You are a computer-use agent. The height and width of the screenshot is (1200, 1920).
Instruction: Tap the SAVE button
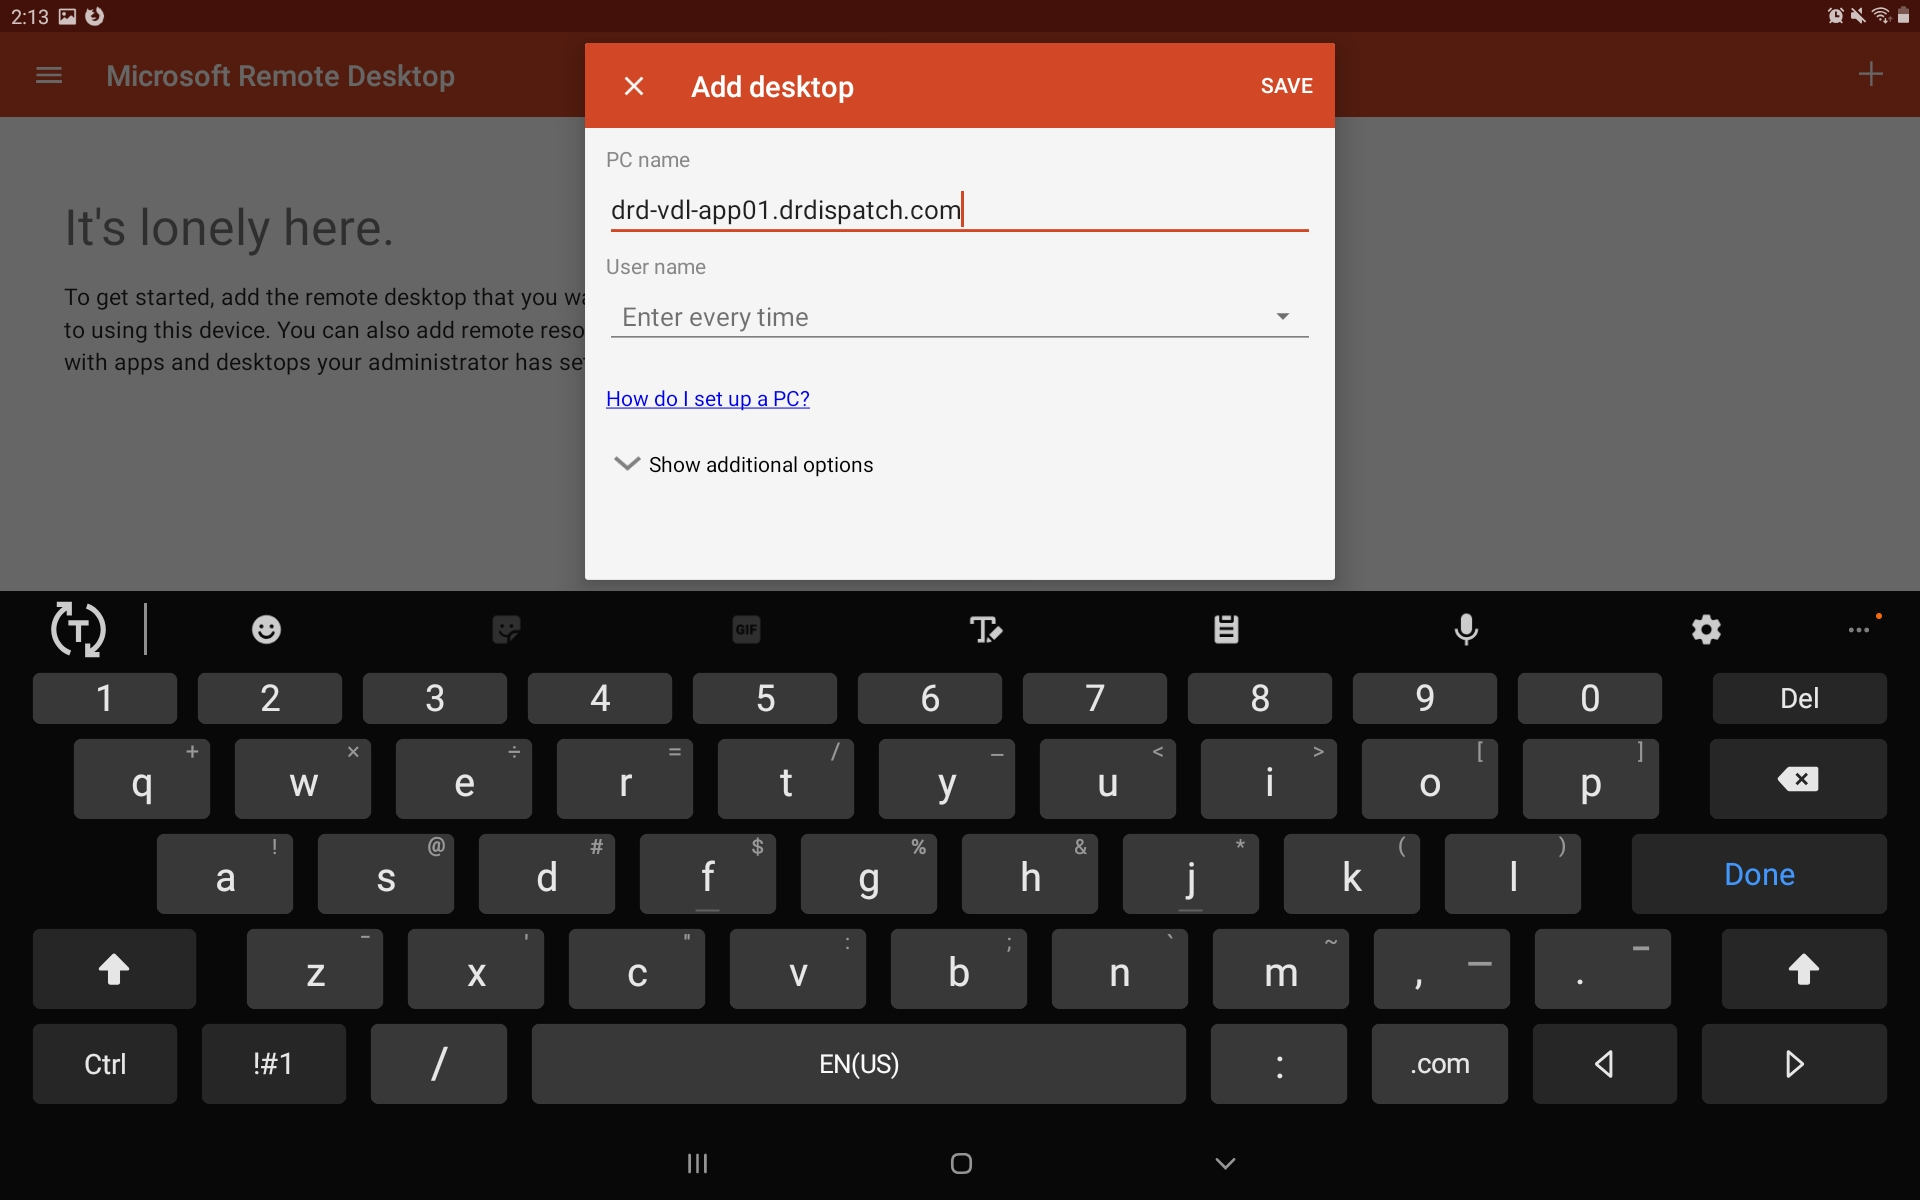point(1286,86)
